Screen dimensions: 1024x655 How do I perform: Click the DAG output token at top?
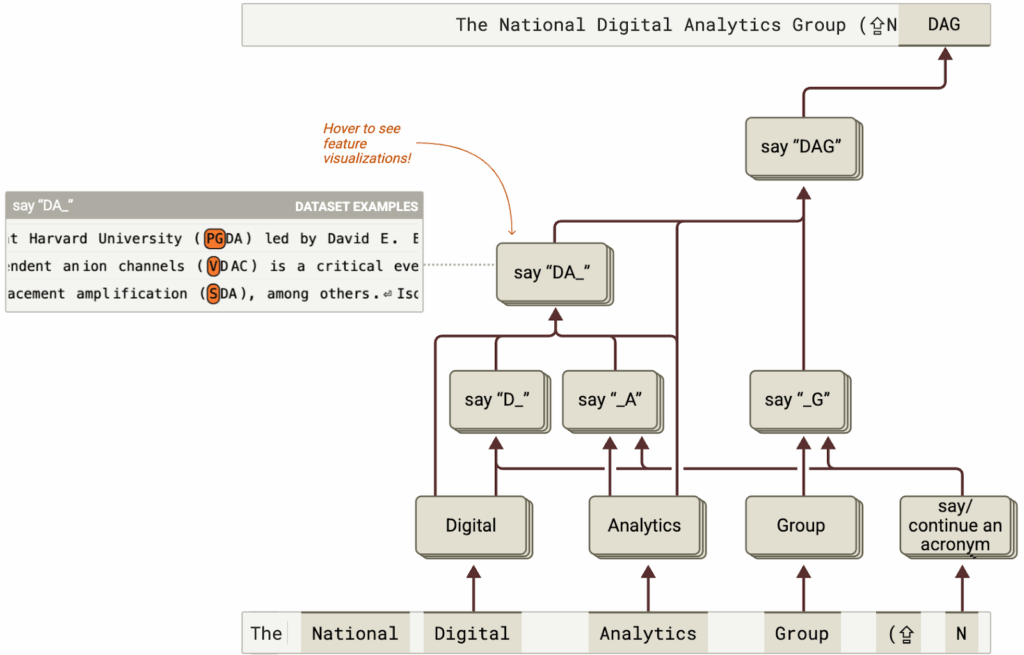click(x=943, y=24)
